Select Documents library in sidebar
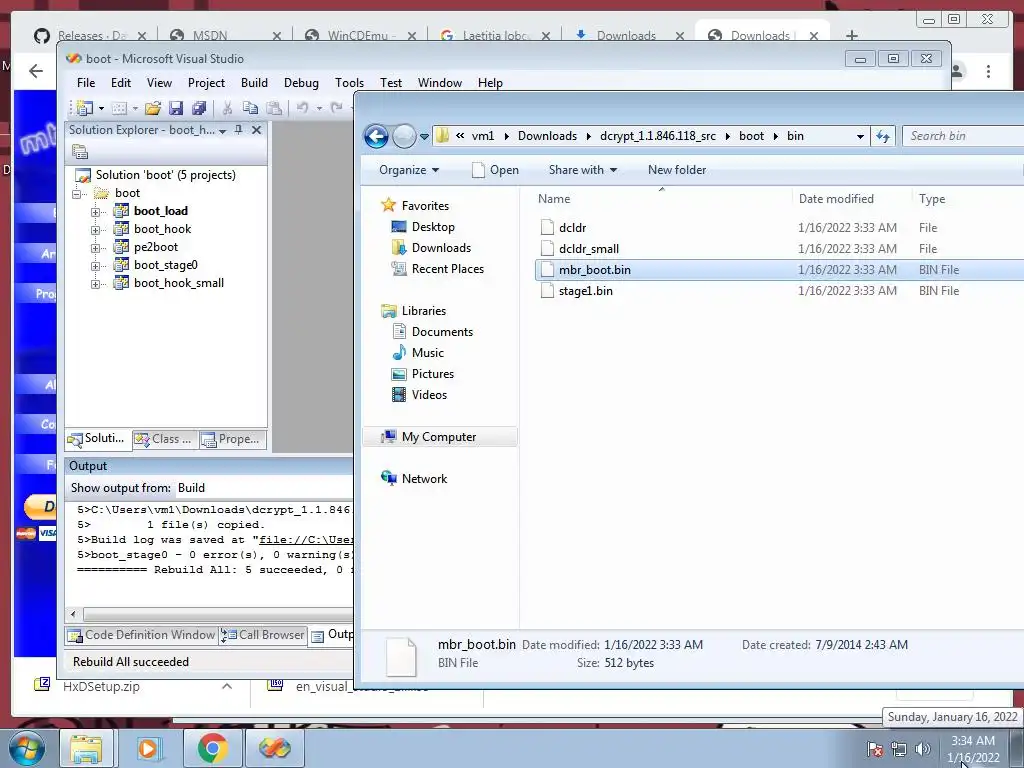Viewport: 1024px width, 768px height. pyautogui.click(x=442, y=332)
